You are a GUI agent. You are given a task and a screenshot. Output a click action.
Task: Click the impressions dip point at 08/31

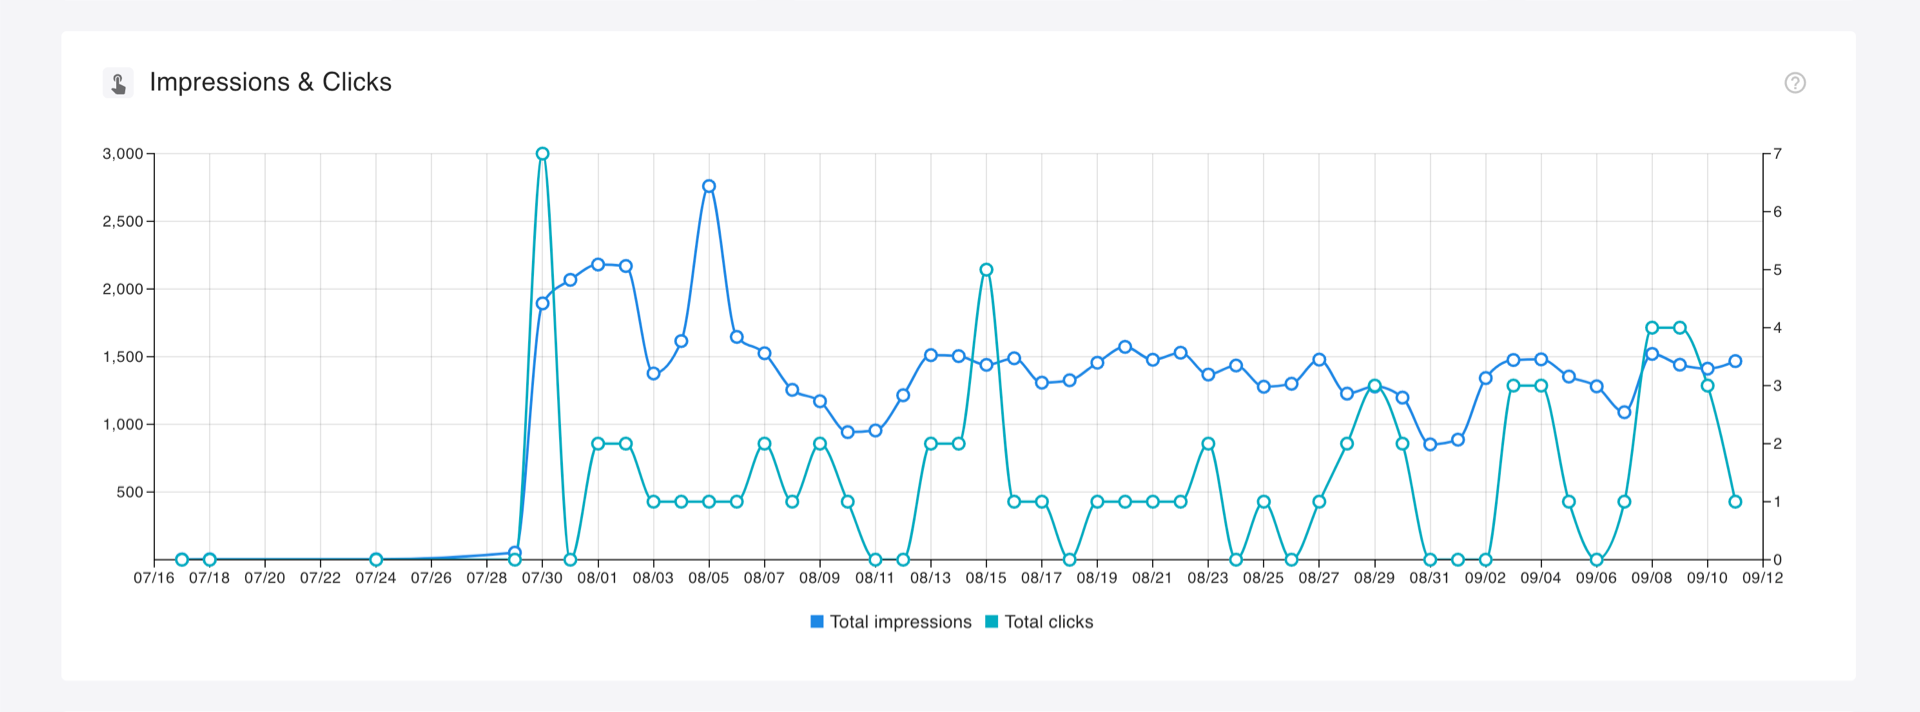[1430, 444]
